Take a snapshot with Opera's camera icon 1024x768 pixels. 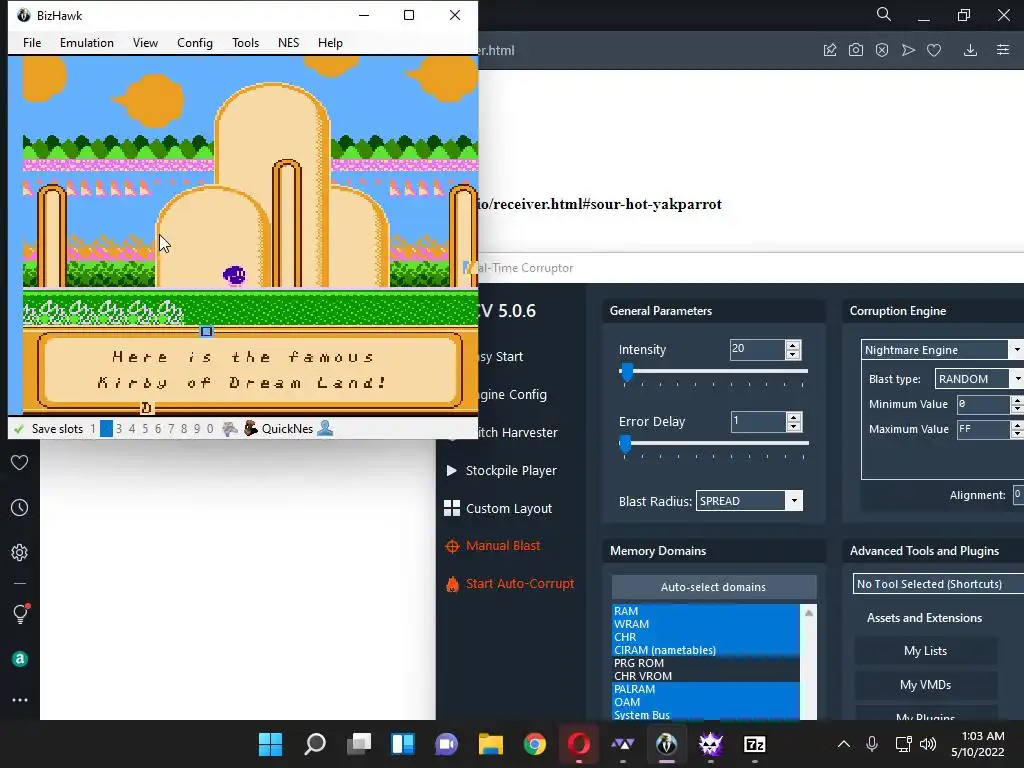(x=856, y=50)
